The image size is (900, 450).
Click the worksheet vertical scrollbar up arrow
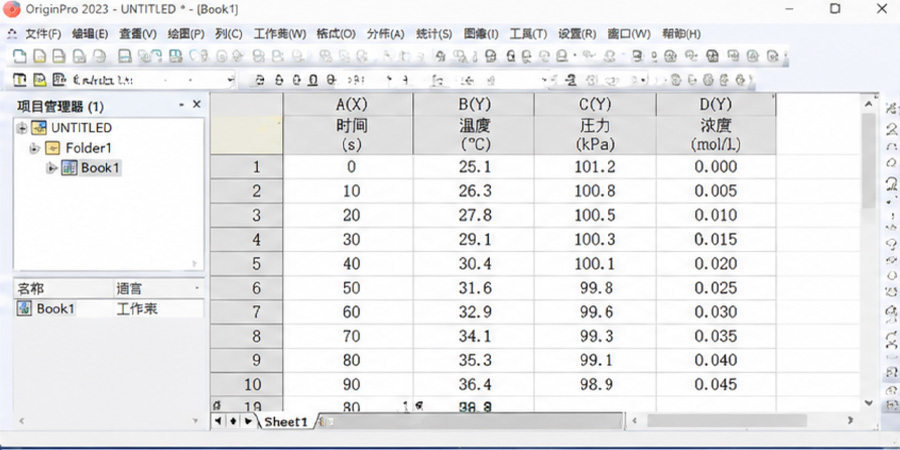868,104
